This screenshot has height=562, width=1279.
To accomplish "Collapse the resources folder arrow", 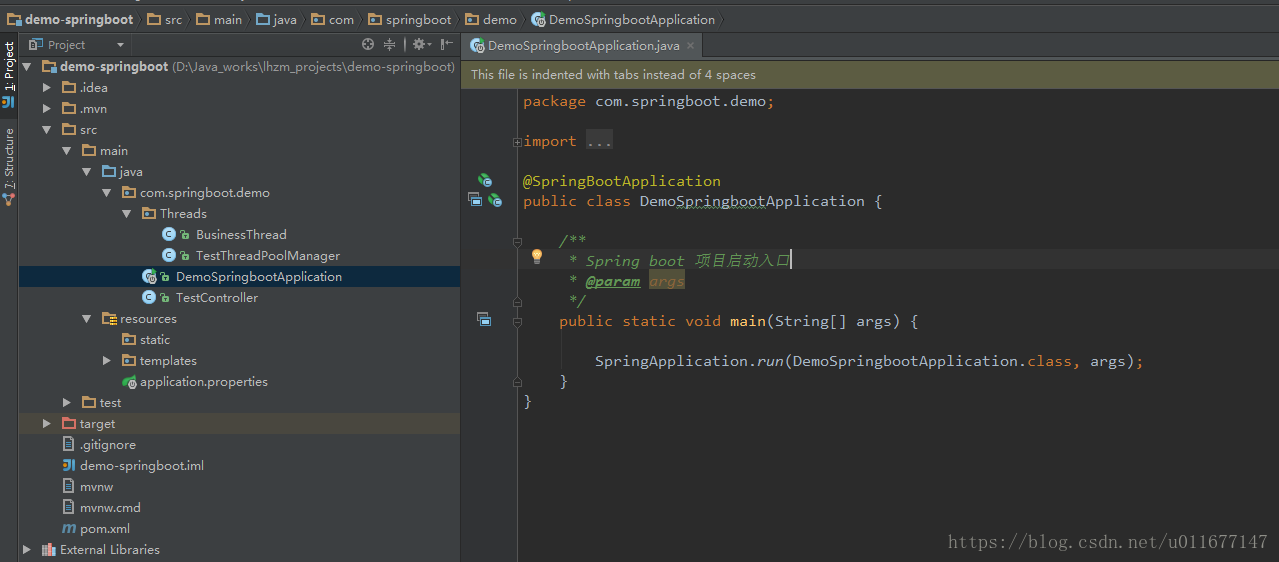I will point(87,319).
